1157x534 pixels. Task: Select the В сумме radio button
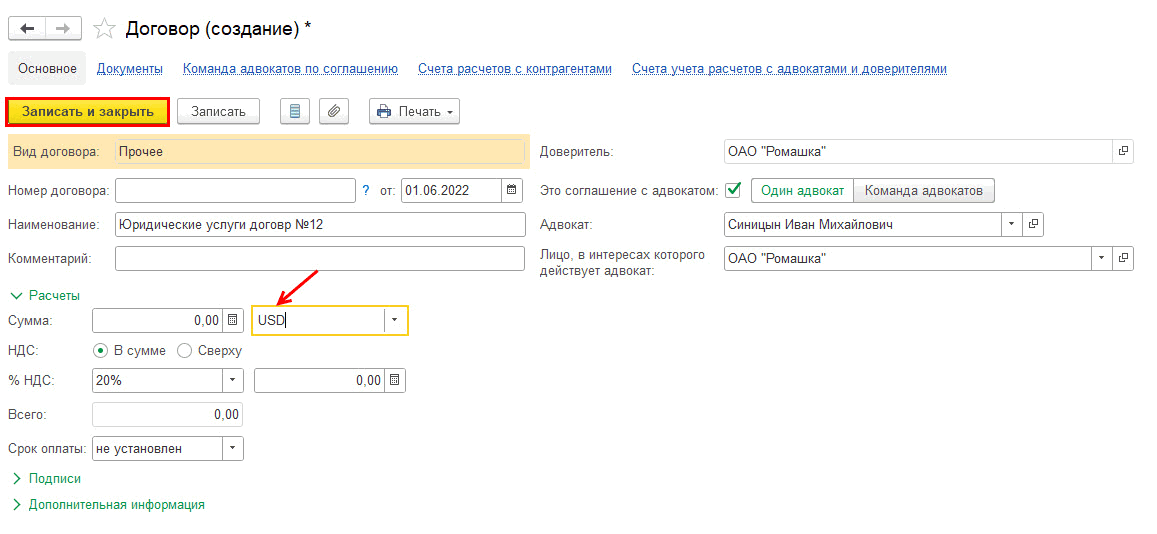(x=100, y=351)
